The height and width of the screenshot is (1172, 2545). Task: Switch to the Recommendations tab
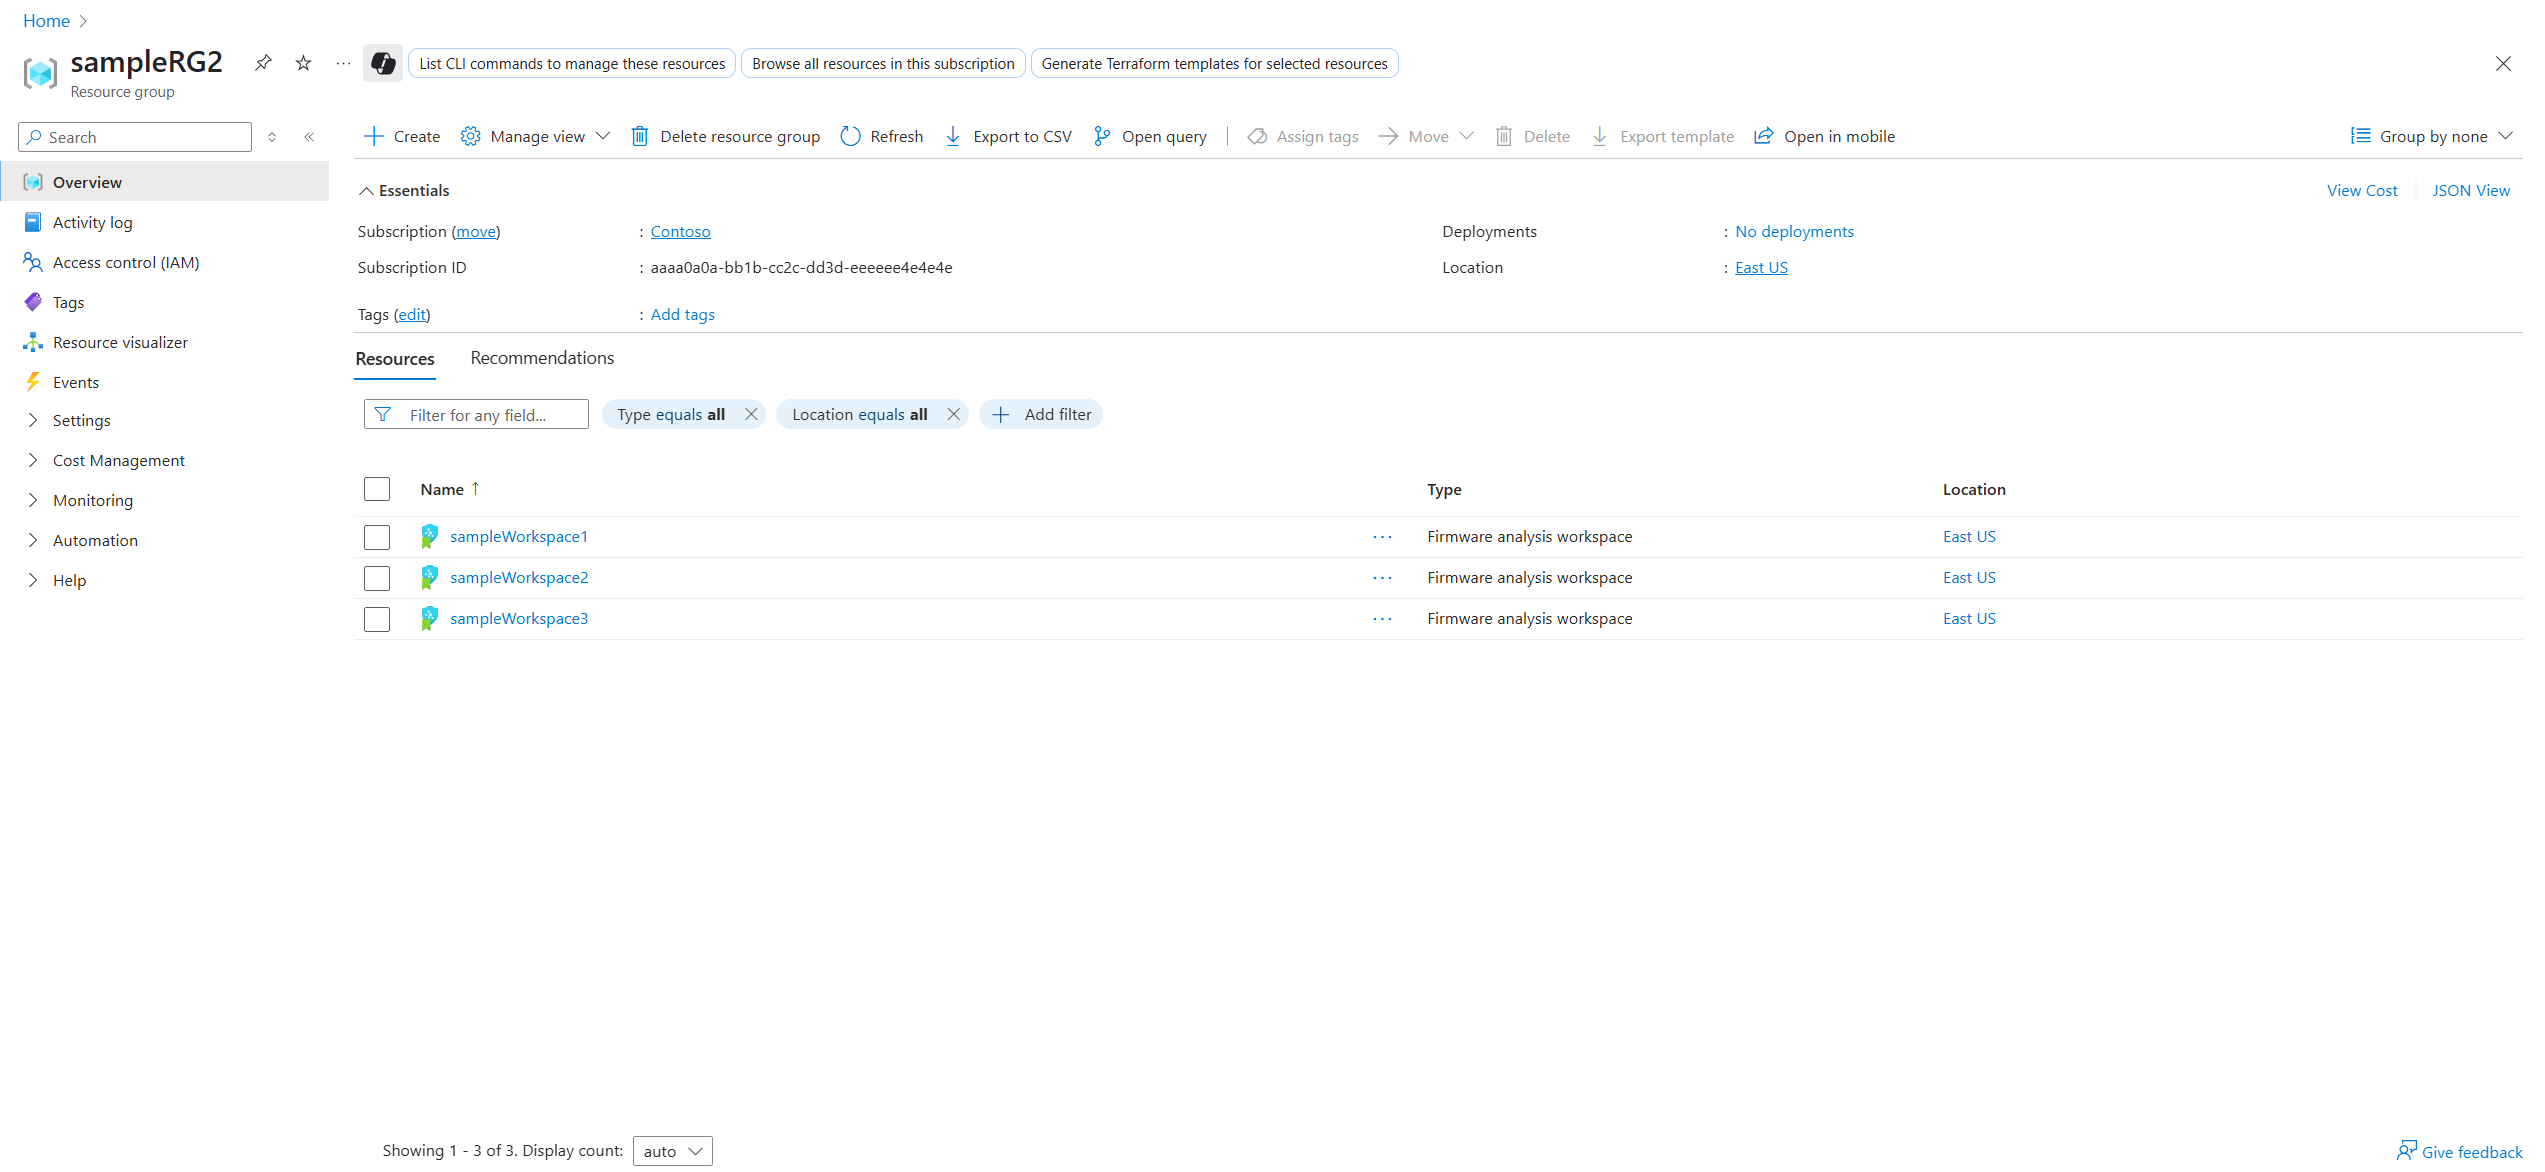click(542, 358)
